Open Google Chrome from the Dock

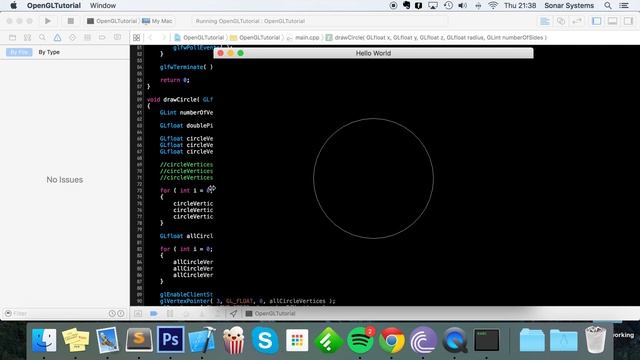point(392,340)
